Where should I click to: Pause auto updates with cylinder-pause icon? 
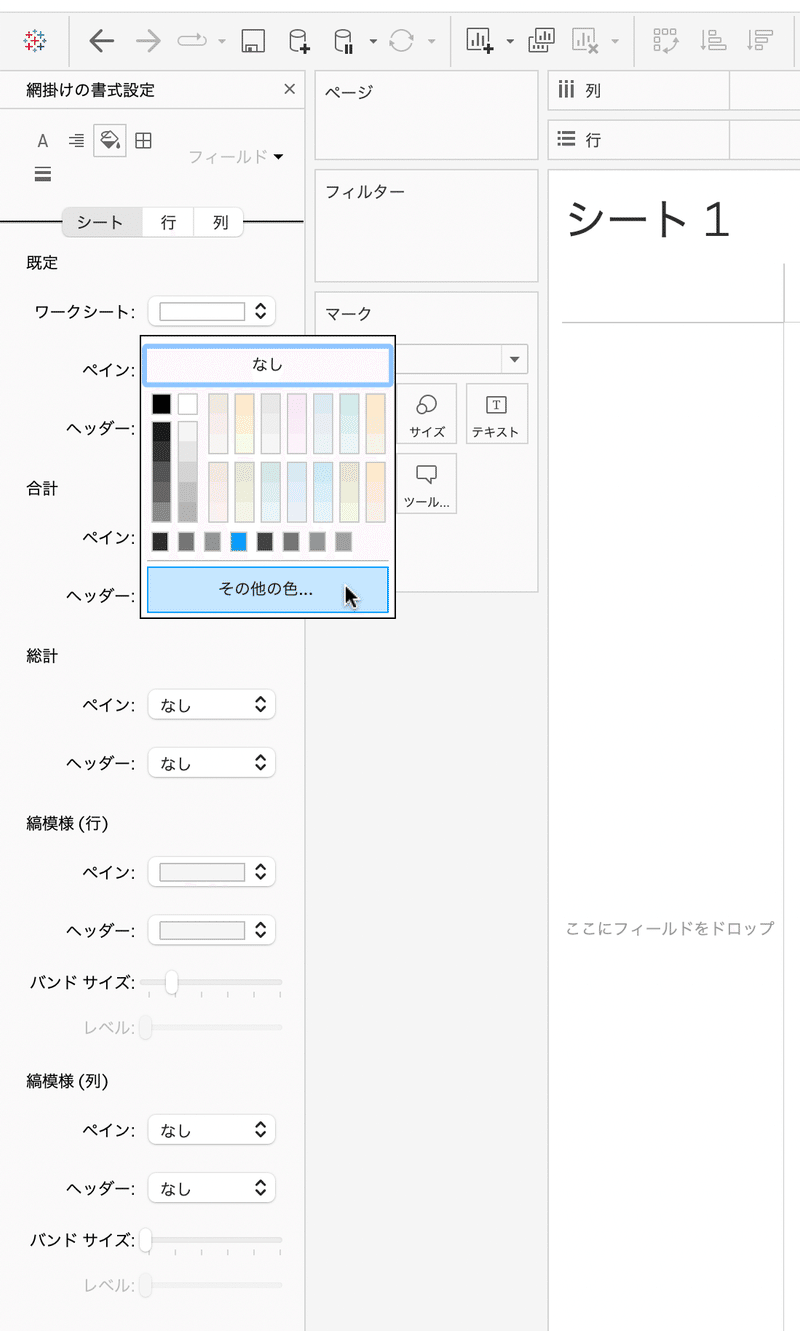[x=343, y=40]
